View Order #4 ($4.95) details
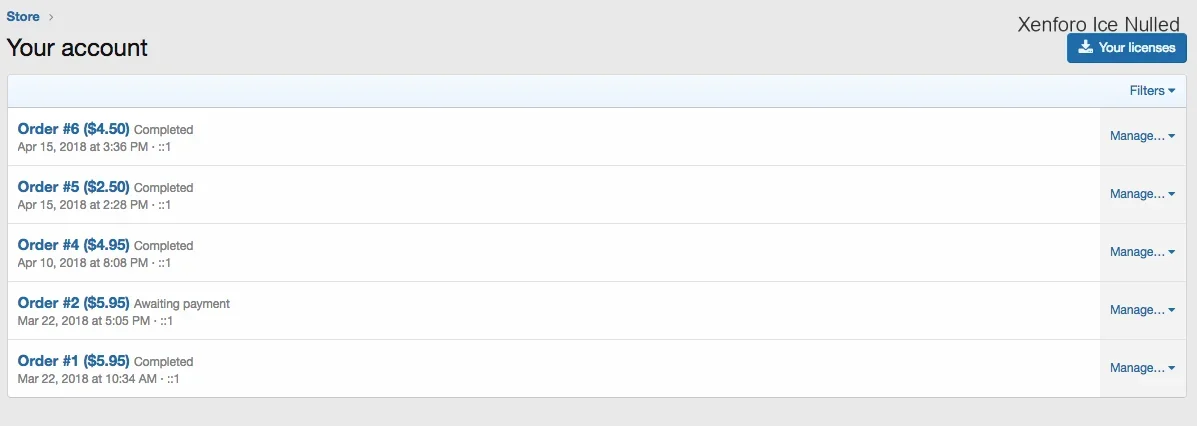 click(x=73, y=245)
